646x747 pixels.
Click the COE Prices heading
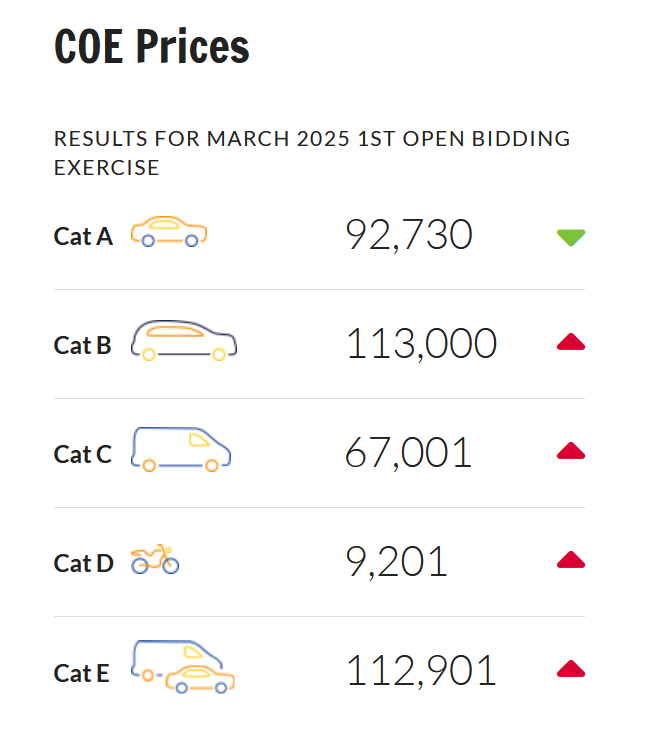(x=151, y=46)
